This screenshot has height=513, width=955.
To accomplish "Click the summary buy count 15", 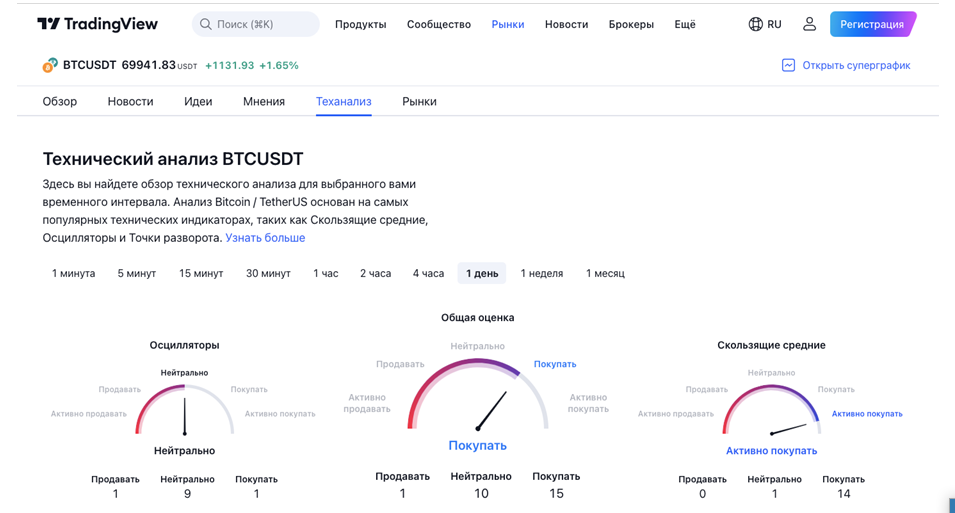I will (557, 494).
